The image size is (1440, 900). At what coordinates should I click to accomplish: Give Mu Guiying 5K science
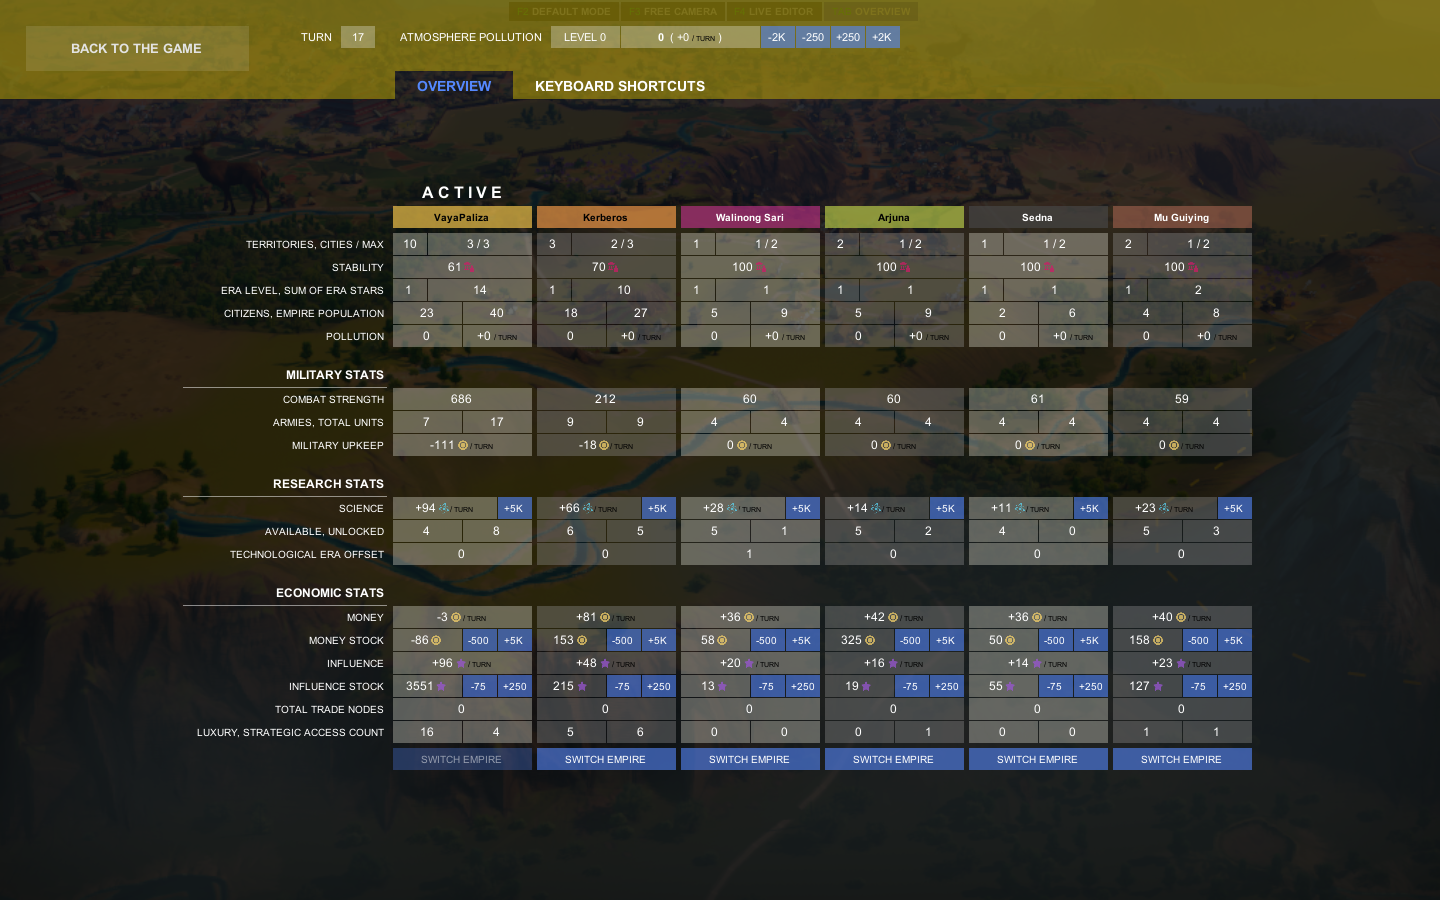click(1234, 508)
